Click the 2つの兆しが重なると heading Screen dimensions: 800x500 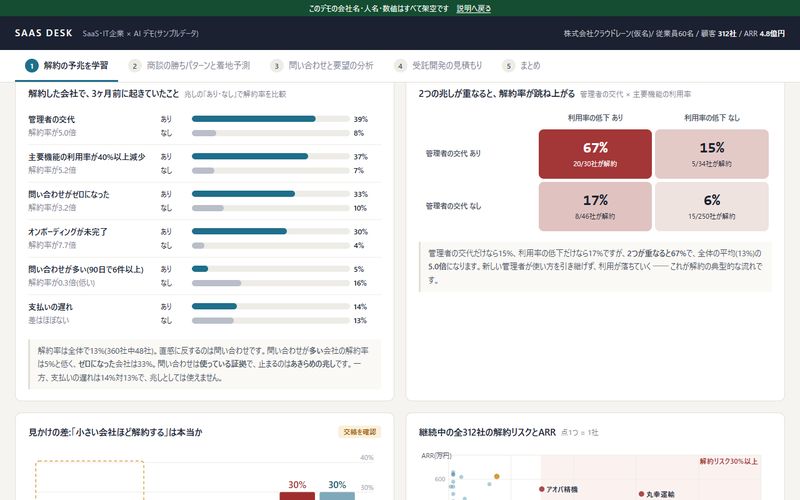coord(496,94)
